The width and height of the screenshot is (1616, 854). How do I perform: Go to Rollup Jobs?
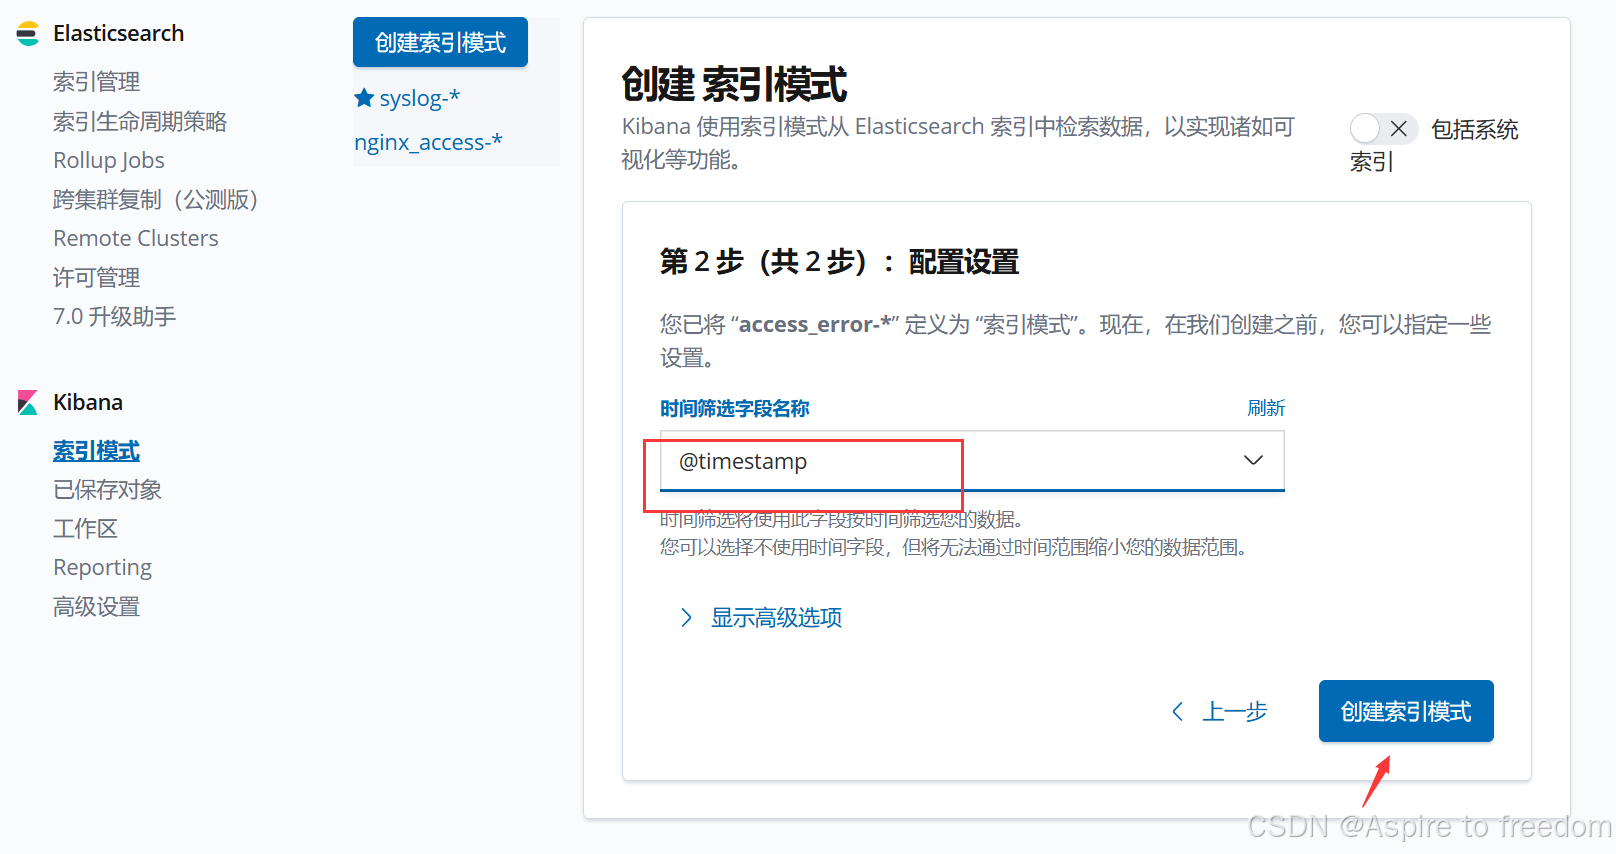109,160
